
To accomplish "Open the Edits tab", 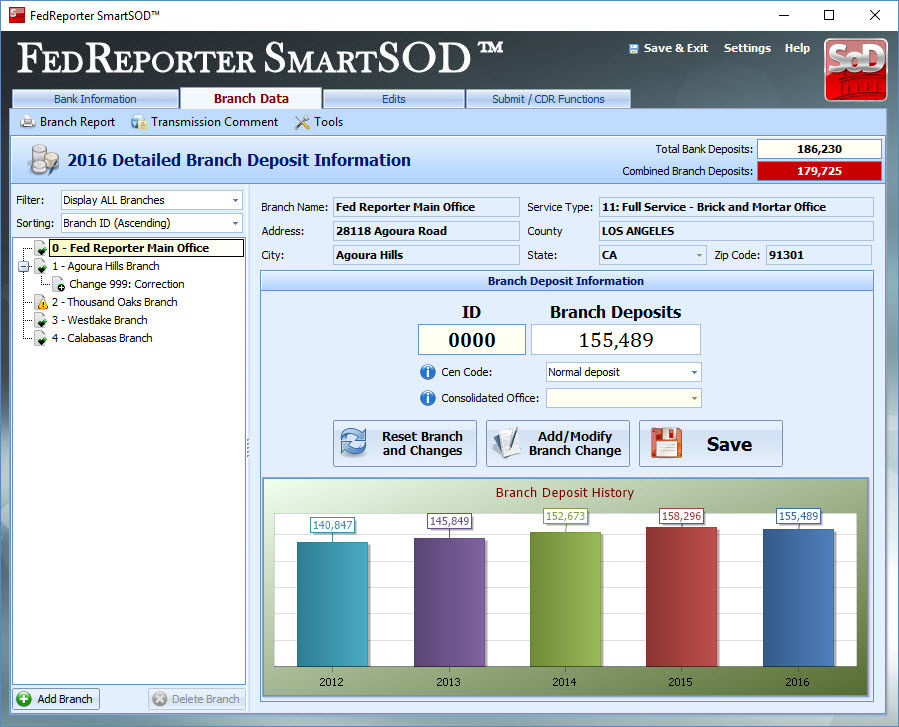I will coord(393,99).
